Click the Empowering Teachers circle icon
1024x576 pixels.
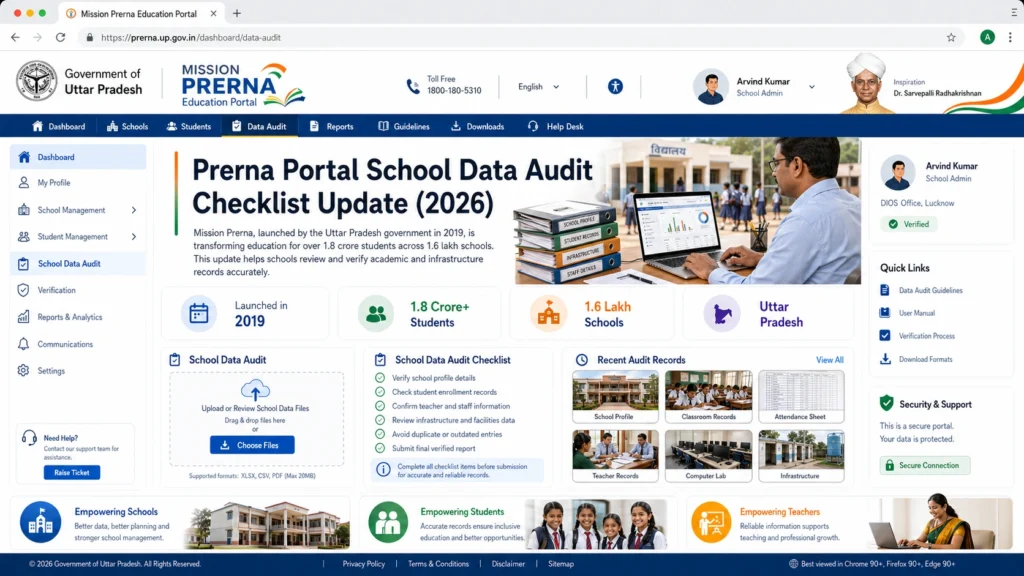coord(711,522)
